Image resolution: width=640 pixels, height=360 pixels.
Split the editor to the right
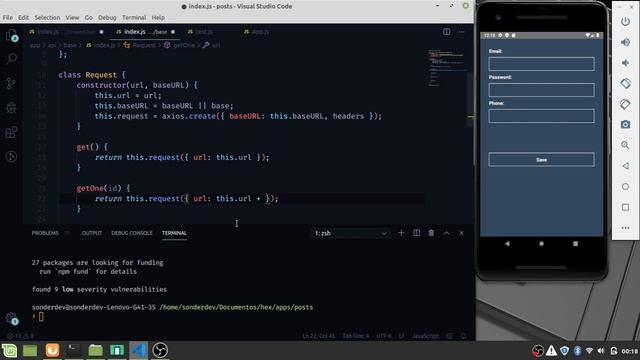(447, 32)
